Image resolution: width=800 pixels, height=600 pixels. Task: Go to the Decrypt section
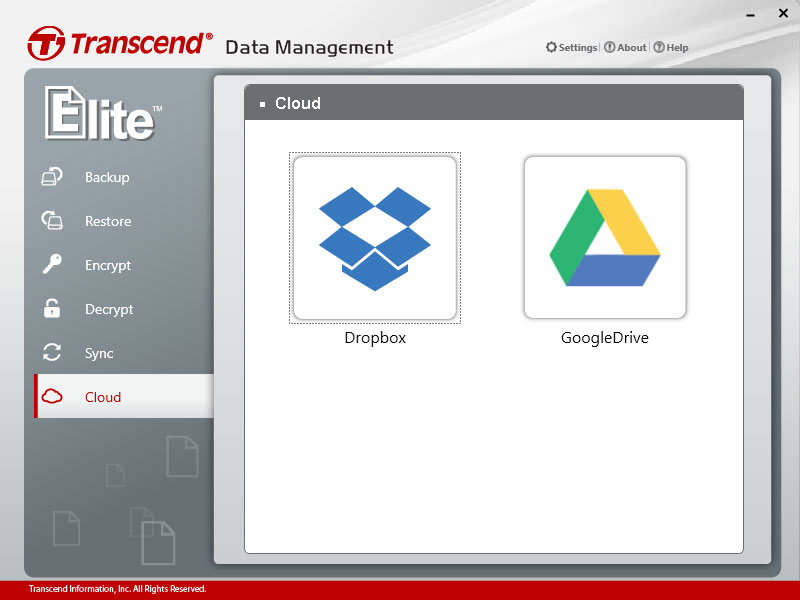coord(109,309)
